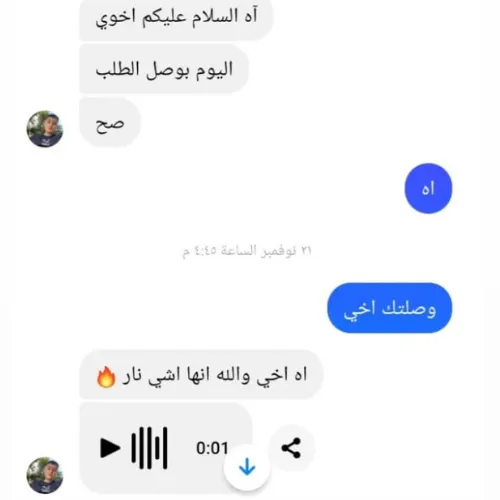Viewport: 500px width, 500px height.
Task: Tap the صح message bubble
Action: 110,123
